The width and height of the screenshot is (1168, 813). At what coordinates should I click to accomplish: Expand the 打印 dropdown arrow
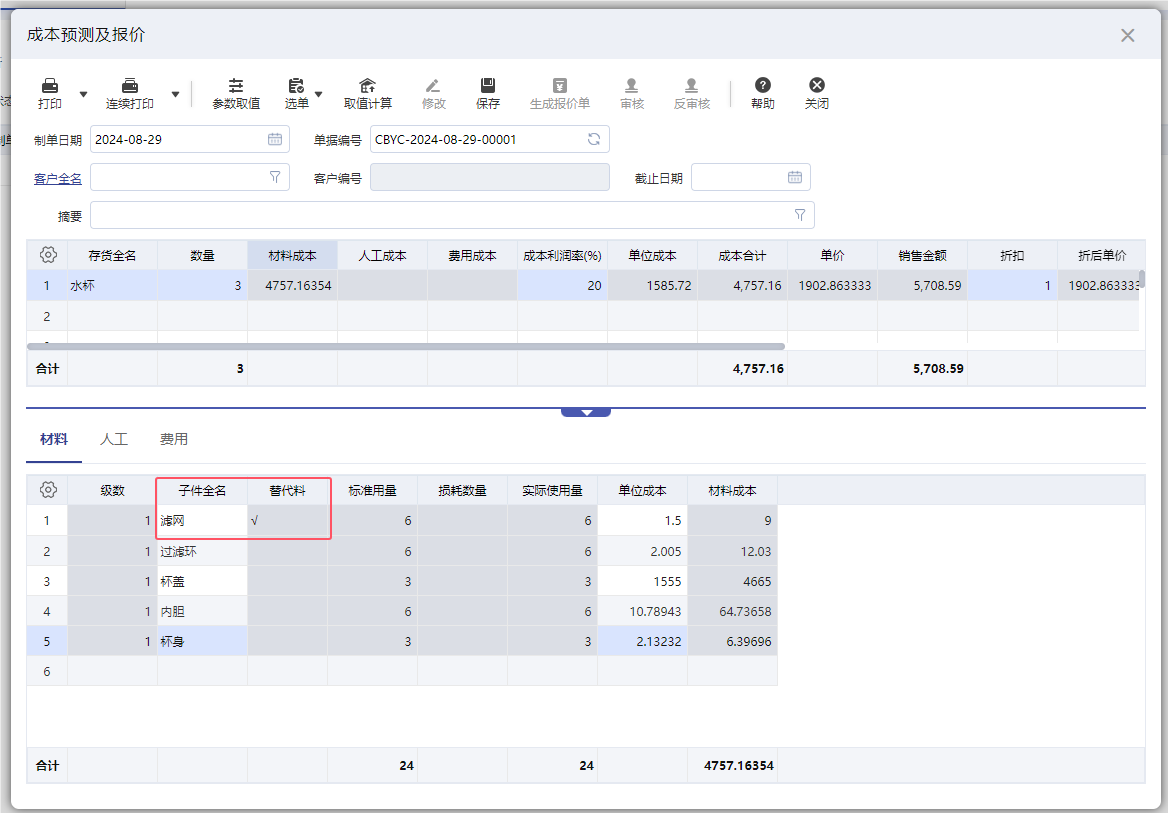[x=84, y=94]
